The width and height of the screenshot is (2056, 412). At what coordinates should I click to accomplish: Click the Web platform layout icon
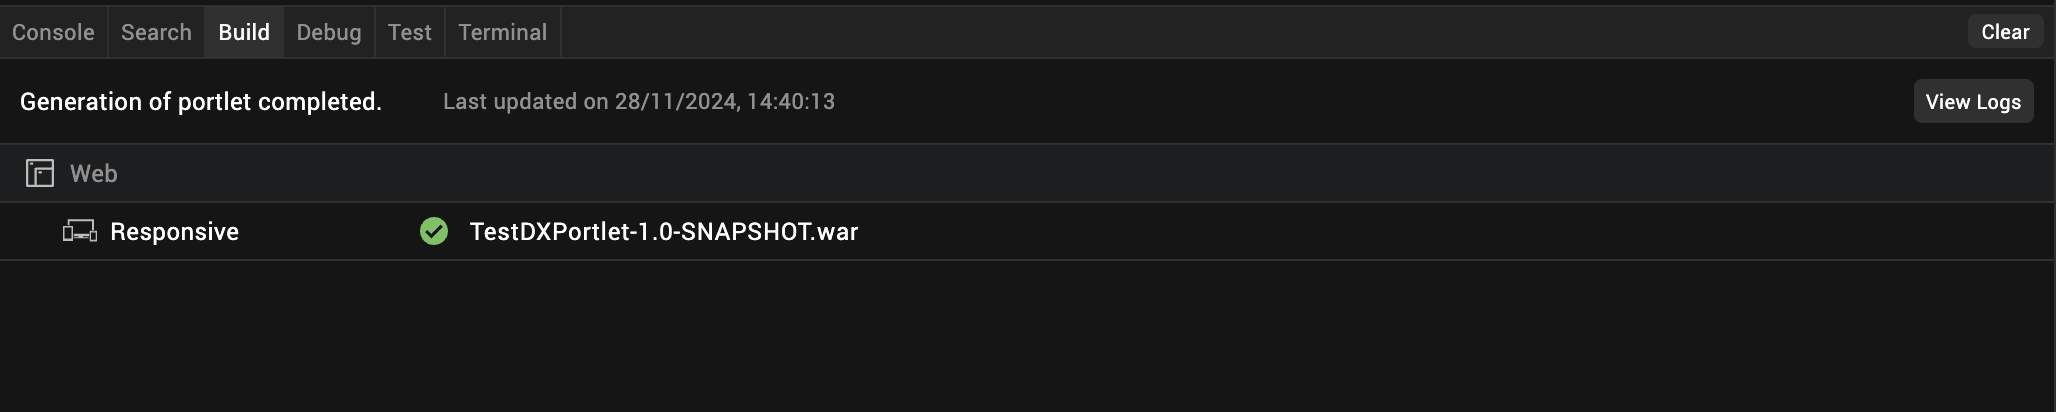pyautogui.click(x=40, y=173)
